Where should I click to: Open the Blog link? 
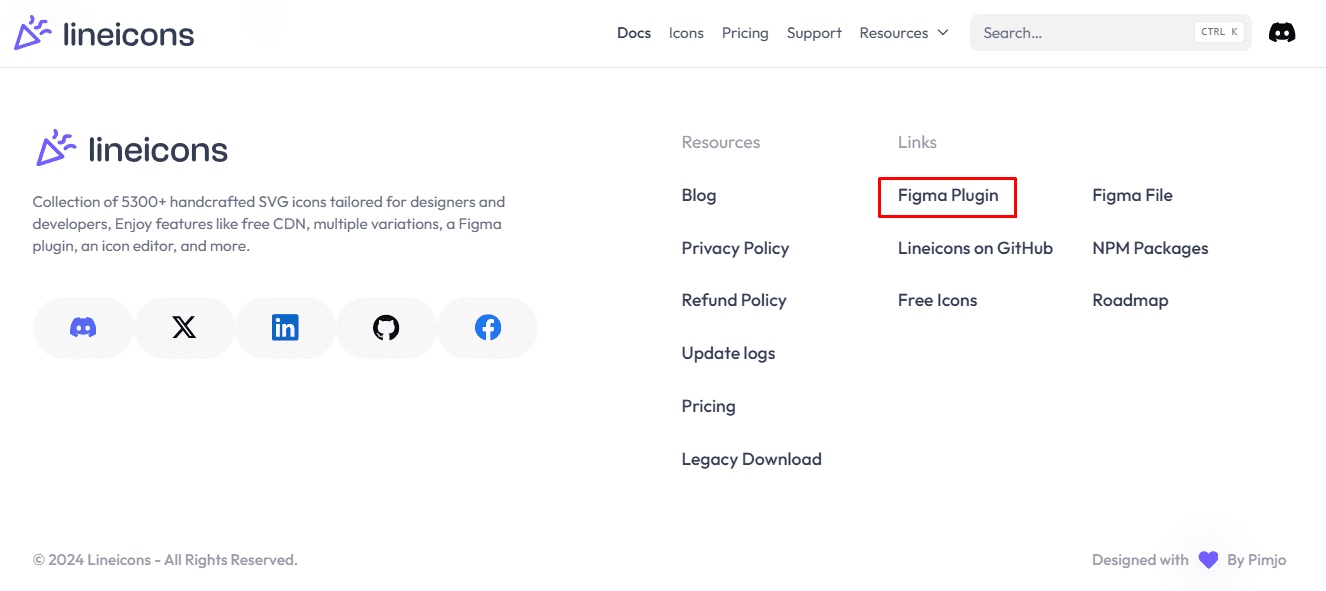(x=699, y=195)
